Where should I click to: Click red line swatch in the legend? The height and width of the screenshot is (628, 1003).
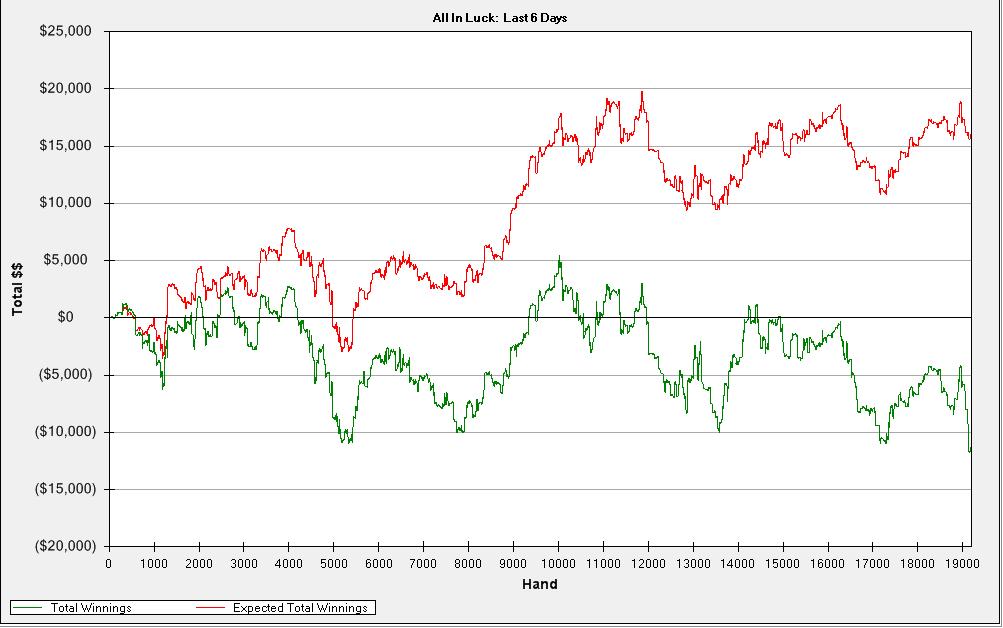212,607
